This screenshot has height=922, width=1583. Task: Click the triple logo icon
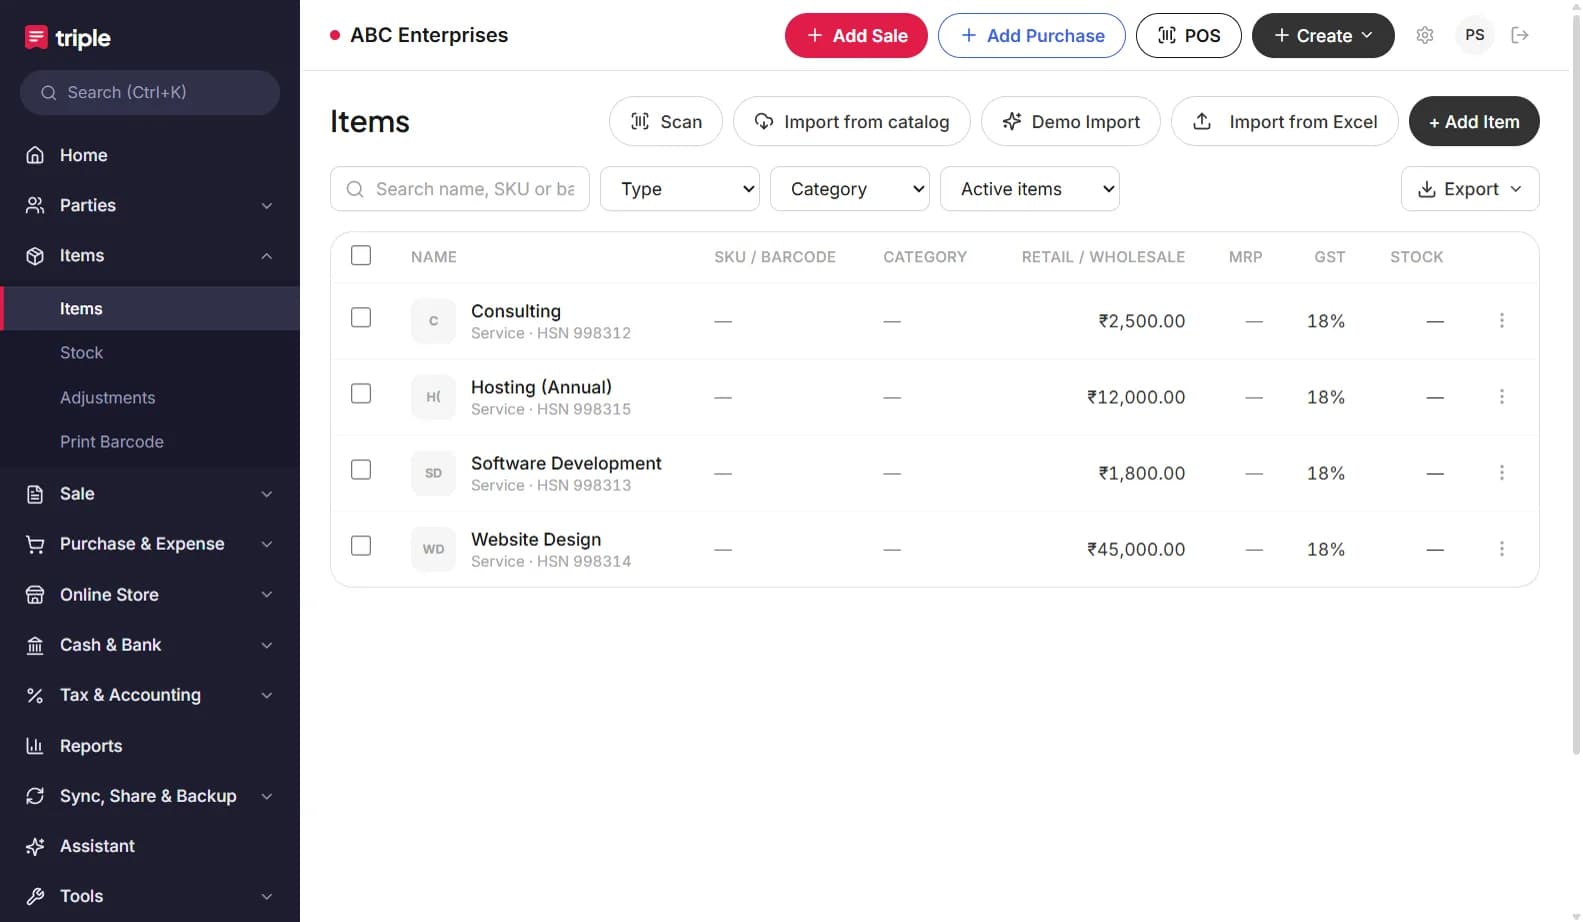coord(36,37)
